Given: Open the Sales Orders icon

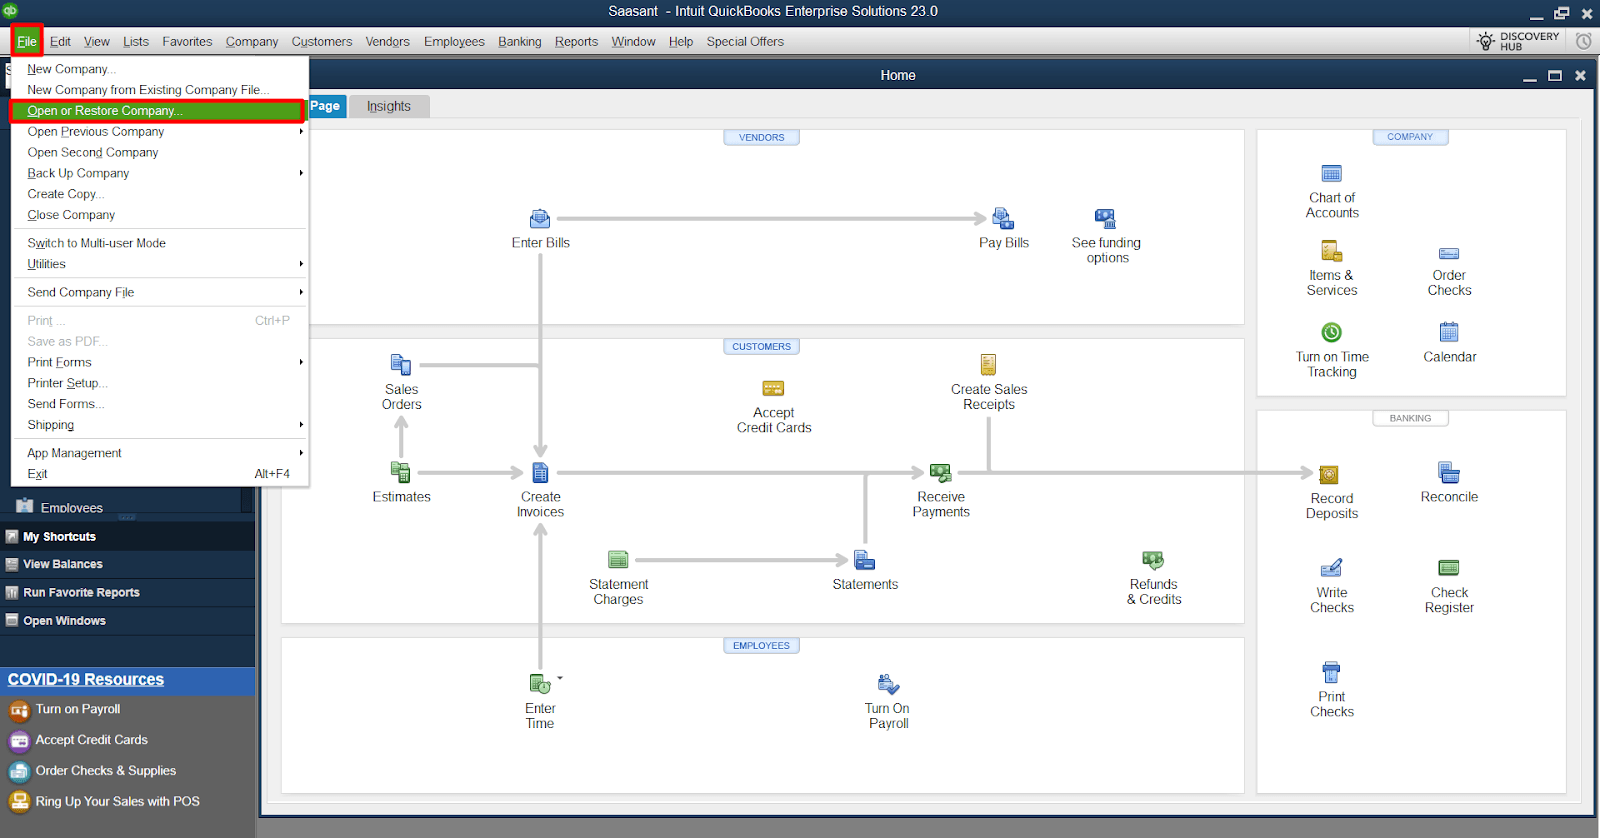Looking at the screenshot, I should [401, 365].
